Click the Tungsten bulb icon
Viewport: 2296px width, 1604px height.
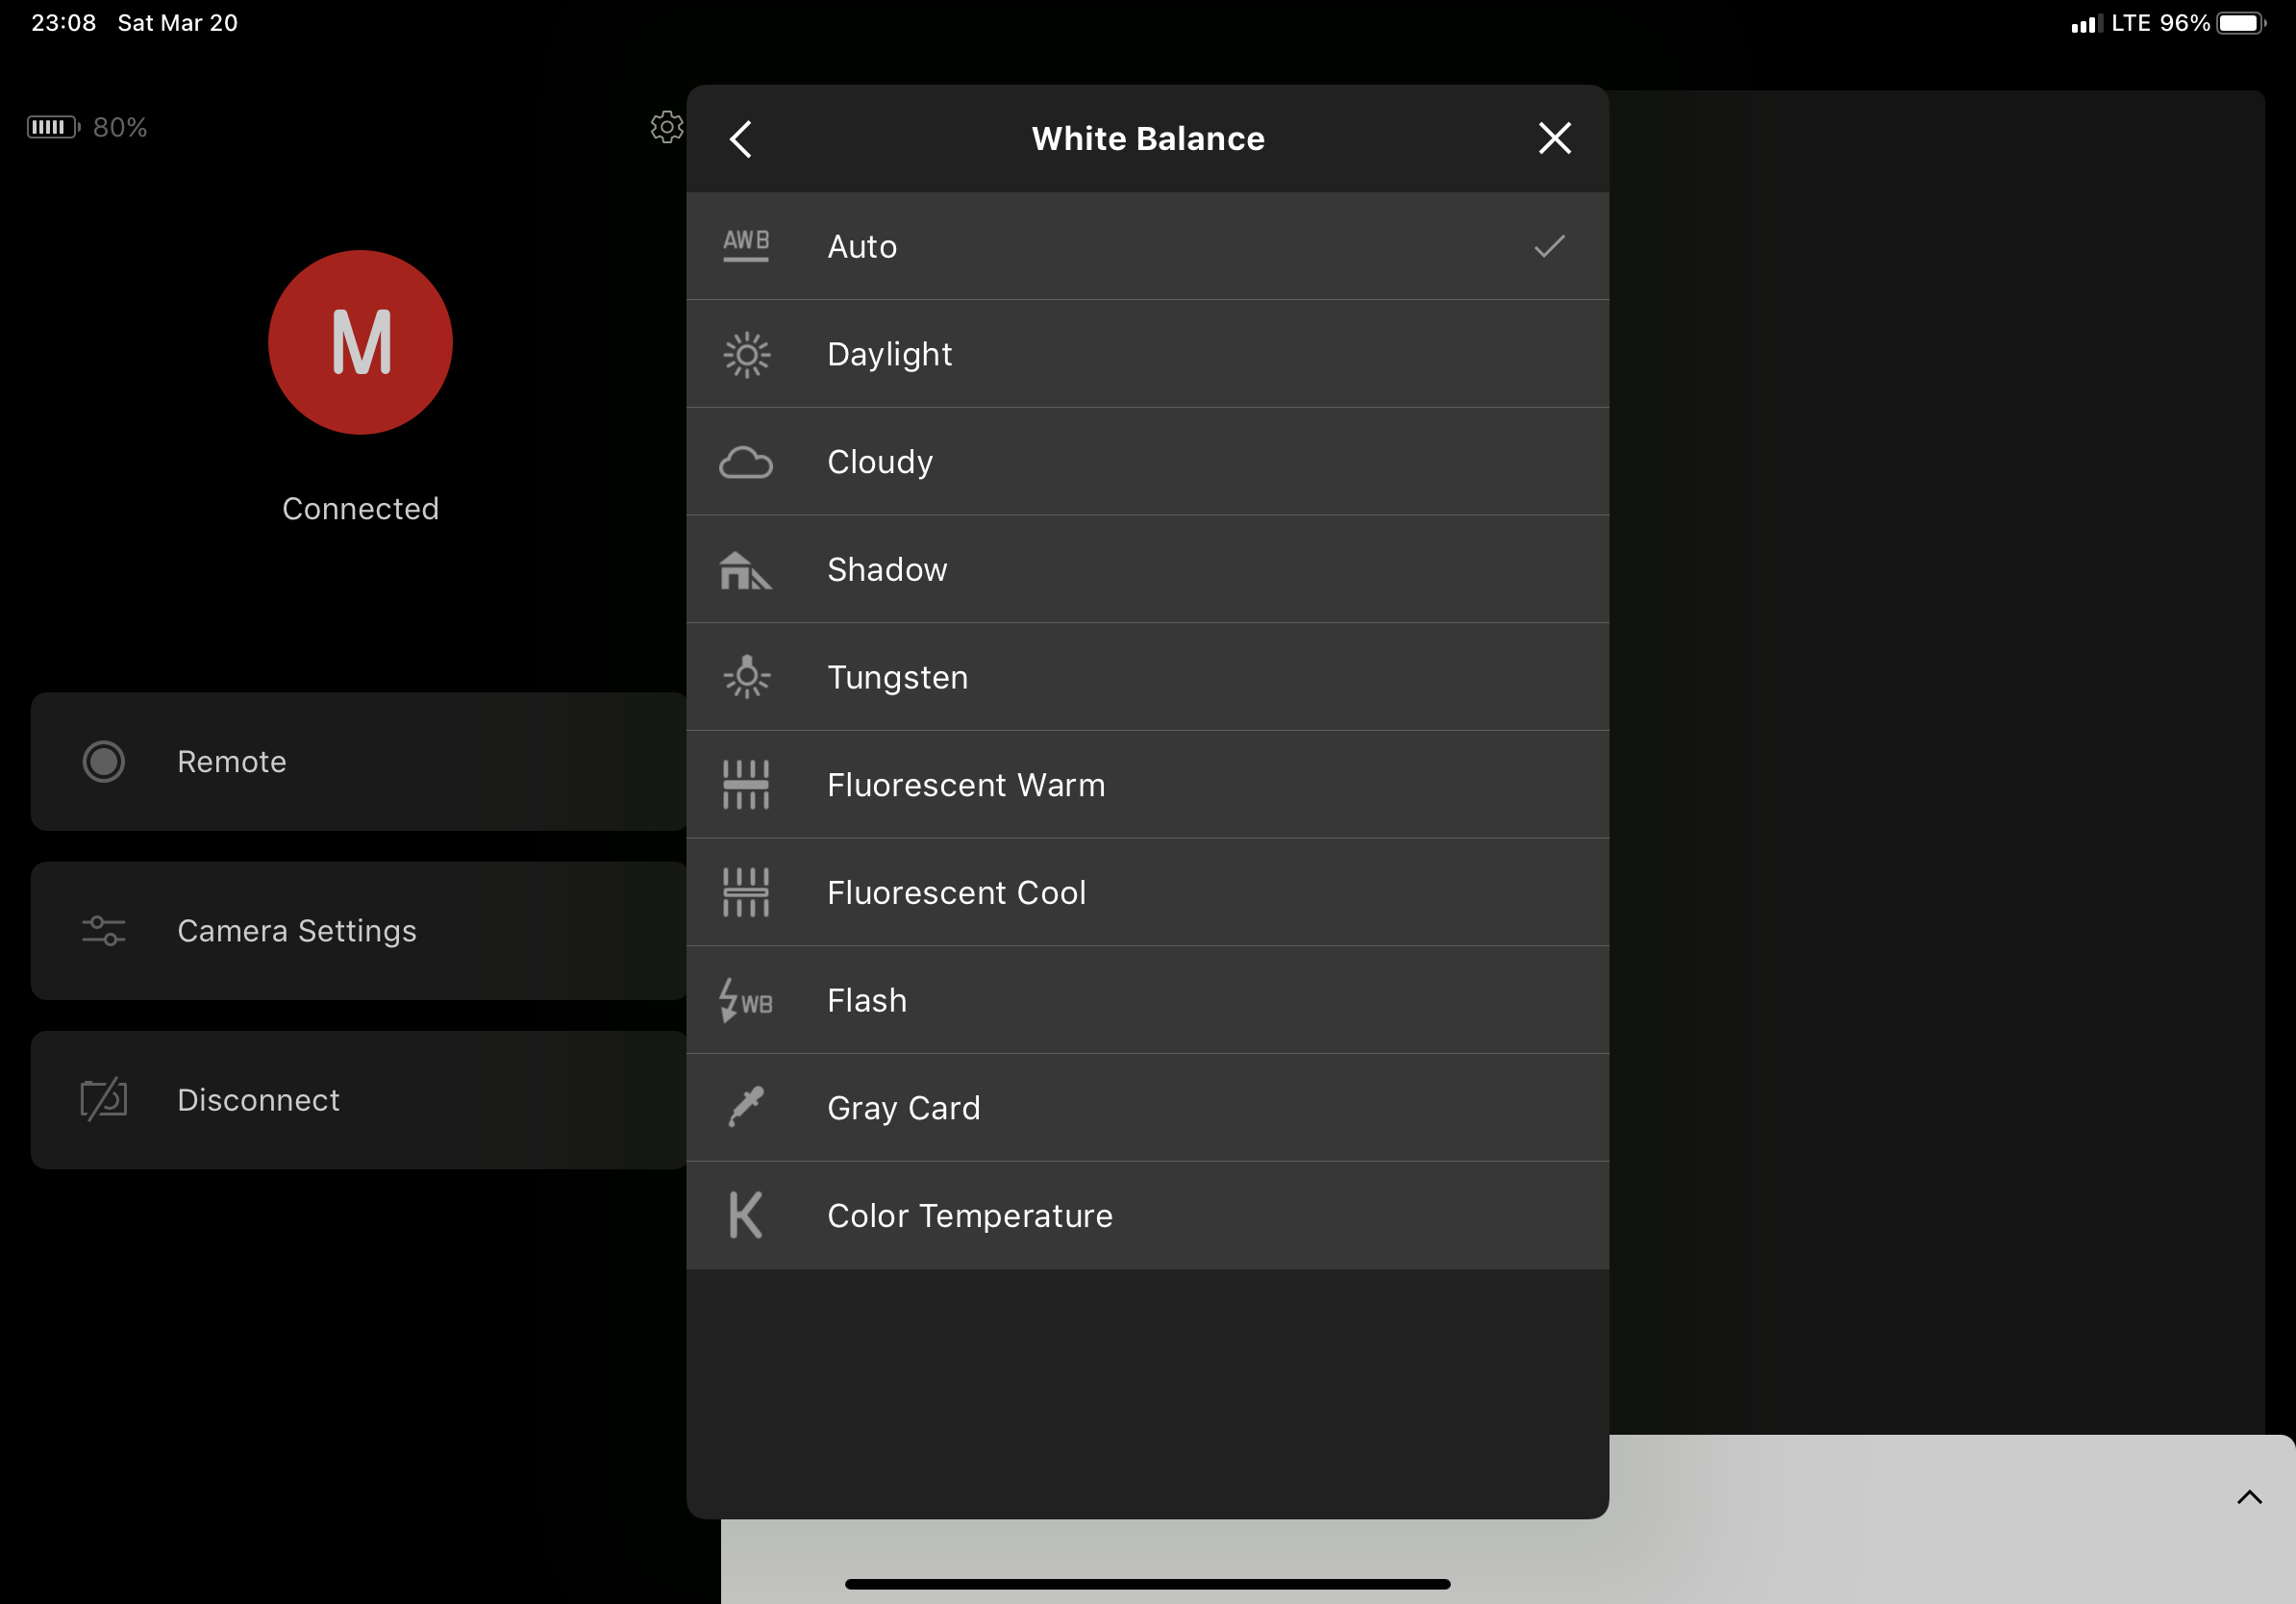(746, 677)
